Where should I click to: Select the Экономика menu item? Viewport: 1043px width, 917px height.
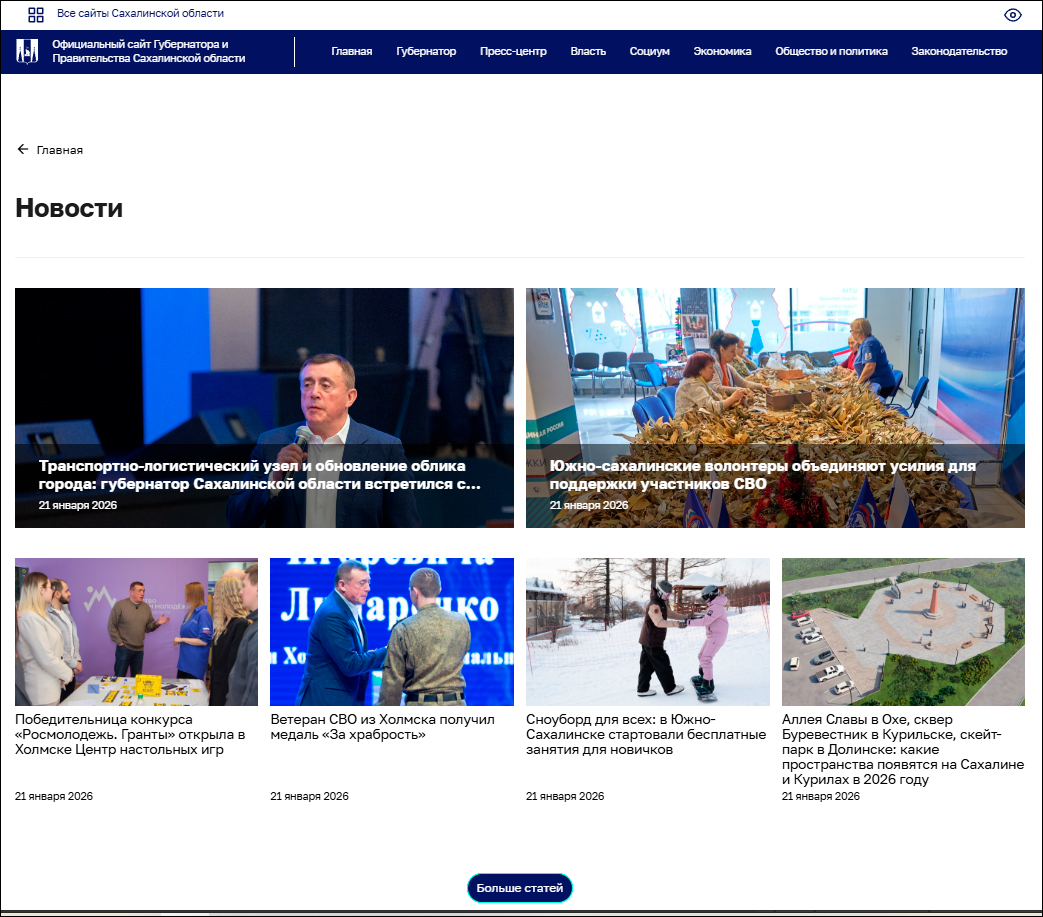[x=722, y=52]
